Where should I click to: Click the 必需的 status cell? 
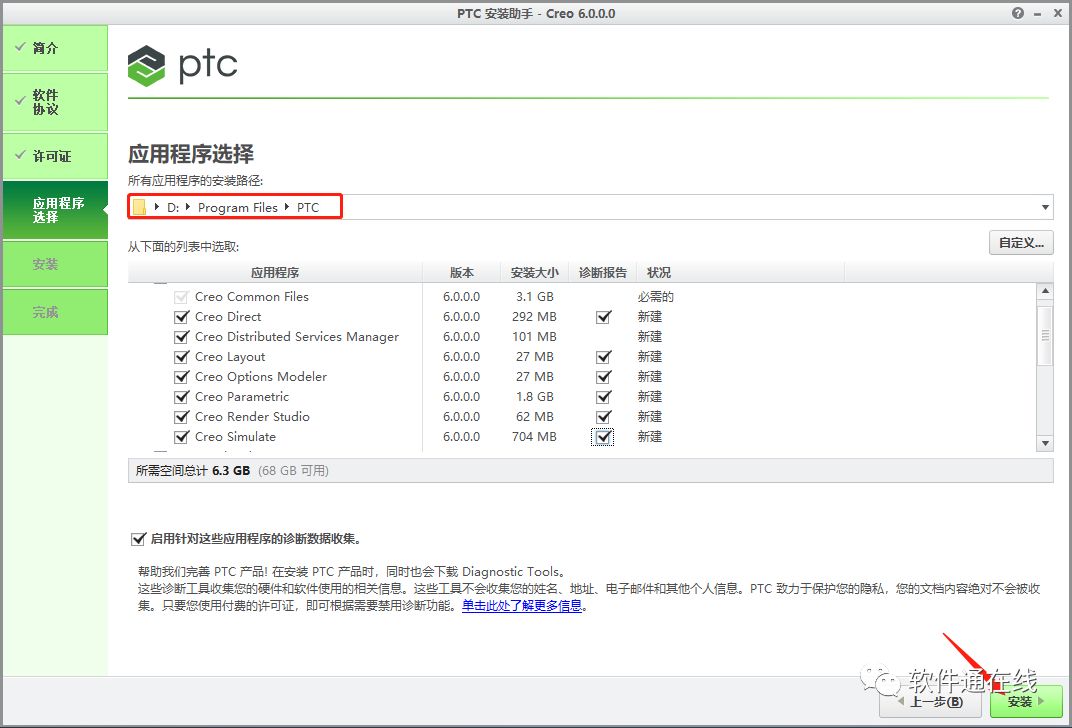point(656,297)
